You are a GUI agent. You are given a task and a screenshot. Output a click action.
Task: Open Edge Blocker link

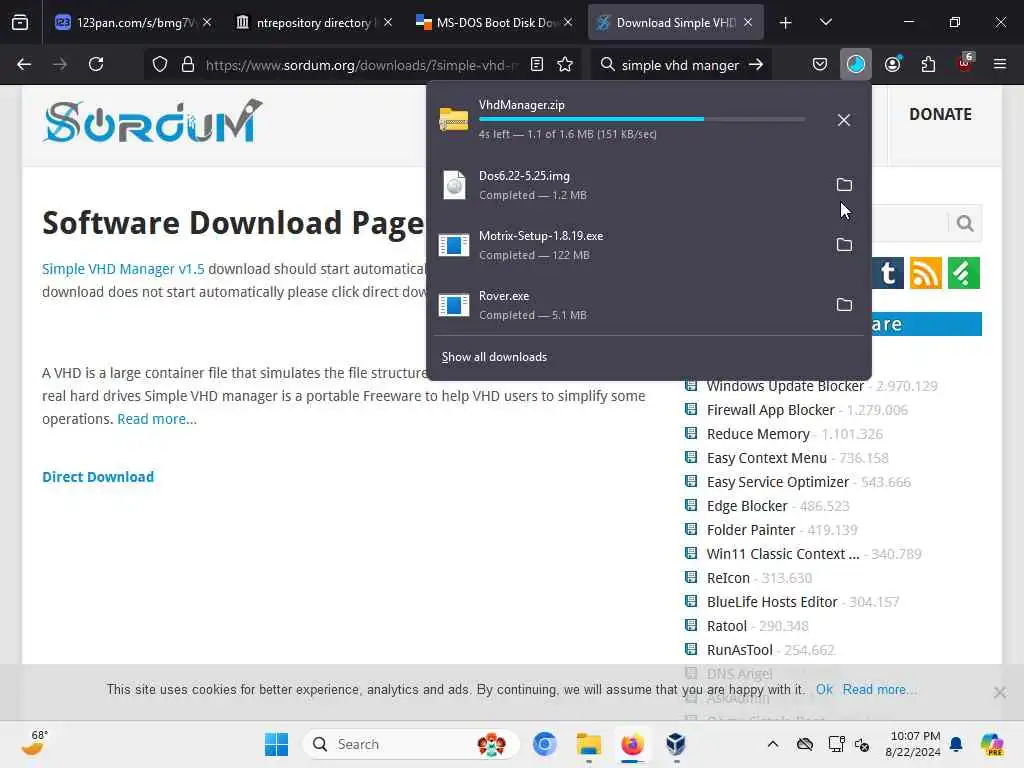pyautogui.click(x=747, y=506)
